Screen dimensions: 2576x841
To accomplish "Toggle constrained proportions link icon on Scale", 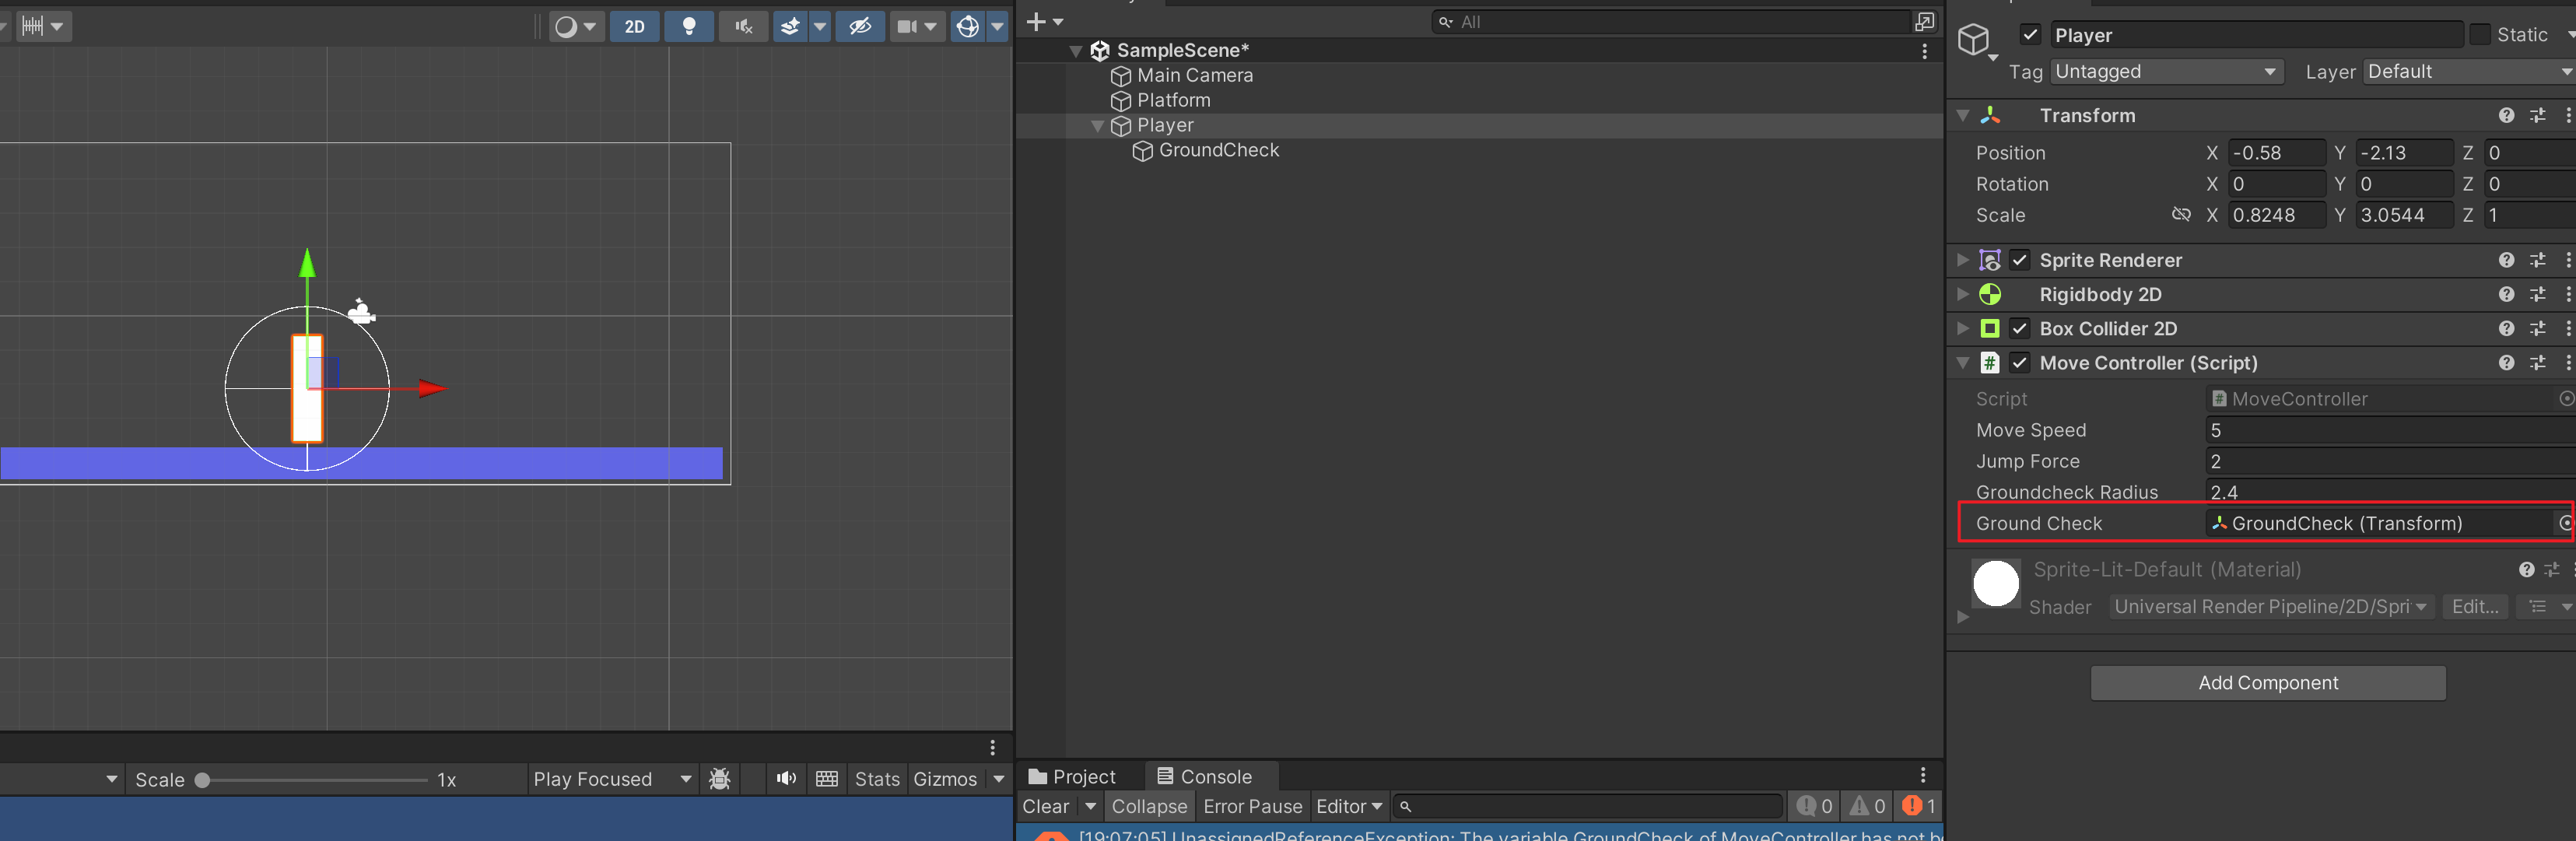I will pyautogui.click(x=2181, y=215).
